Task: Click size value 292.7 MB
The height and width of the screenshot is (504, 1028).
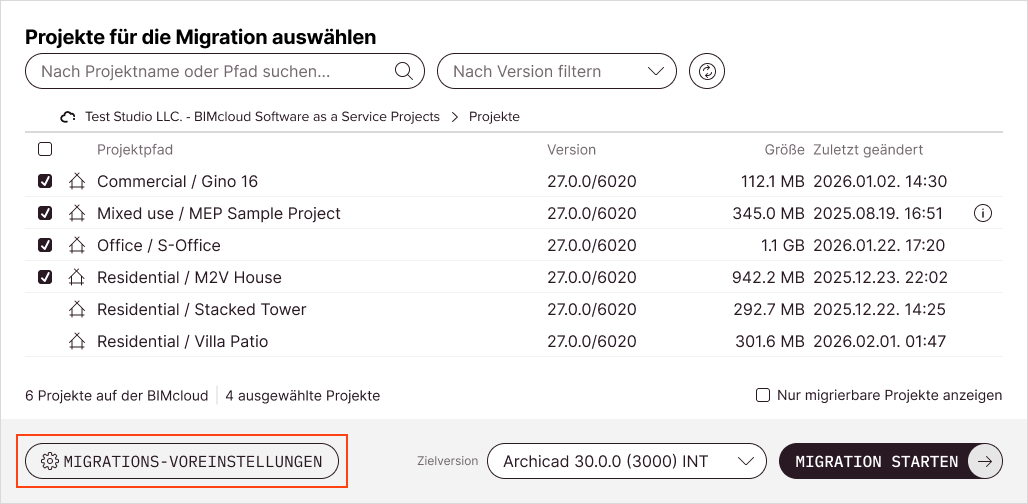Action: (x=769, y=309)
